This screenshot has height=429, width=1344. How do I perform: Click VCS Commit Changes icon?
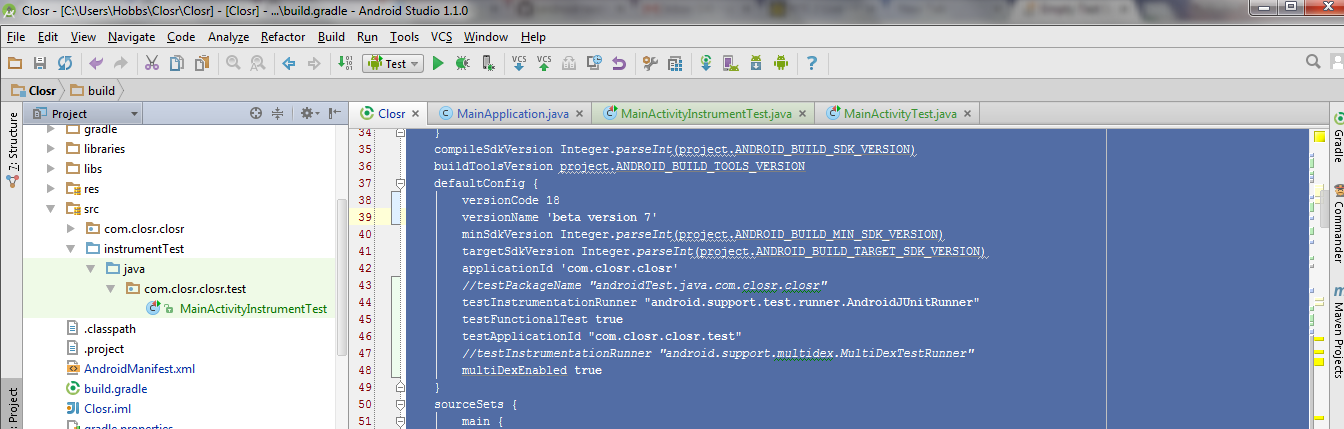pos(544,63)
